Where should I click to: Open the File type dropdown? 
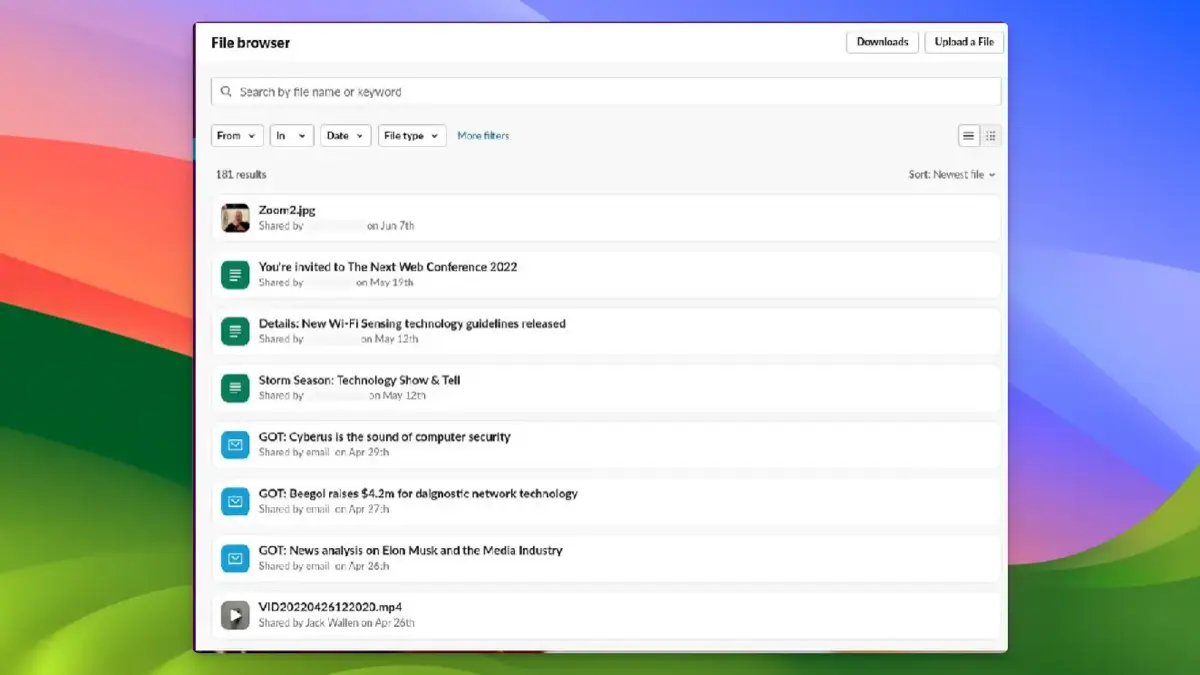411,135
